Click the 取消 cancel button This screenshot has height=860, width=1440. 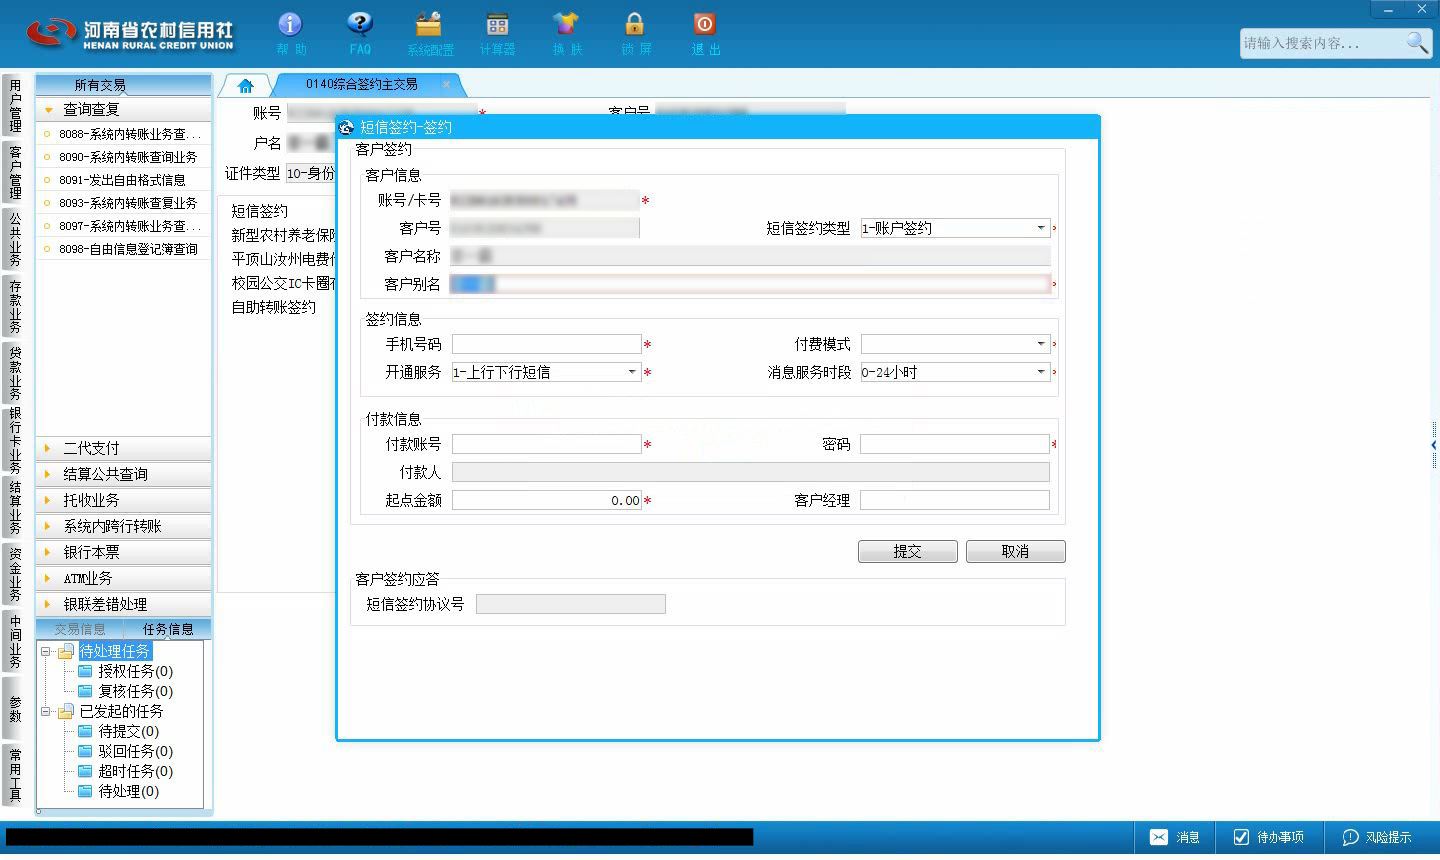pos(1015,551)
